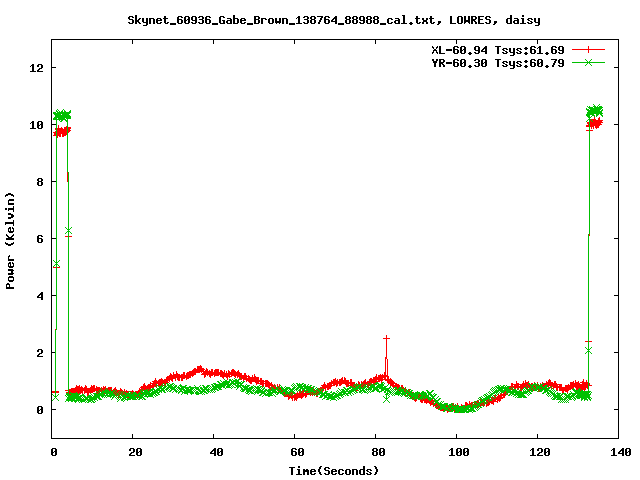
Task: Click the green legend line sample marker
Action: (x=588, y=62)
